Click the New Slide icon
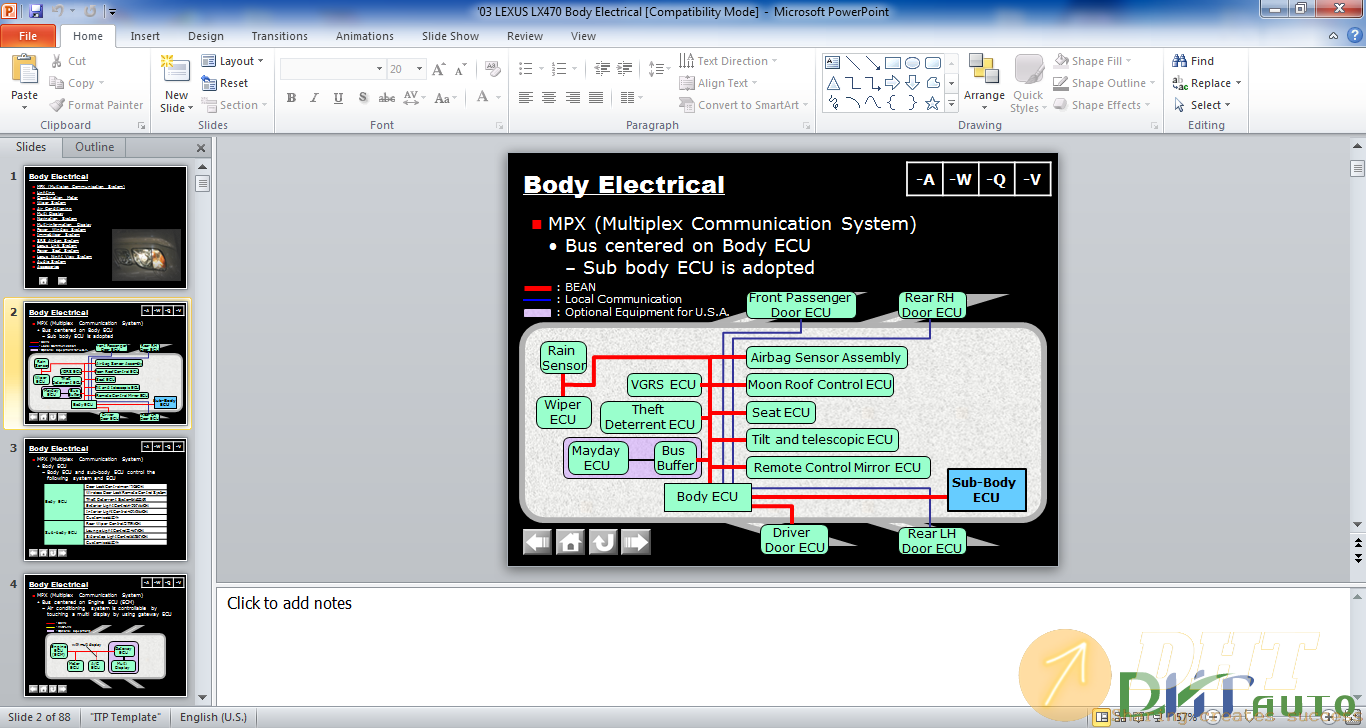This screenshot has height=728, width=1366. [176, 70]
